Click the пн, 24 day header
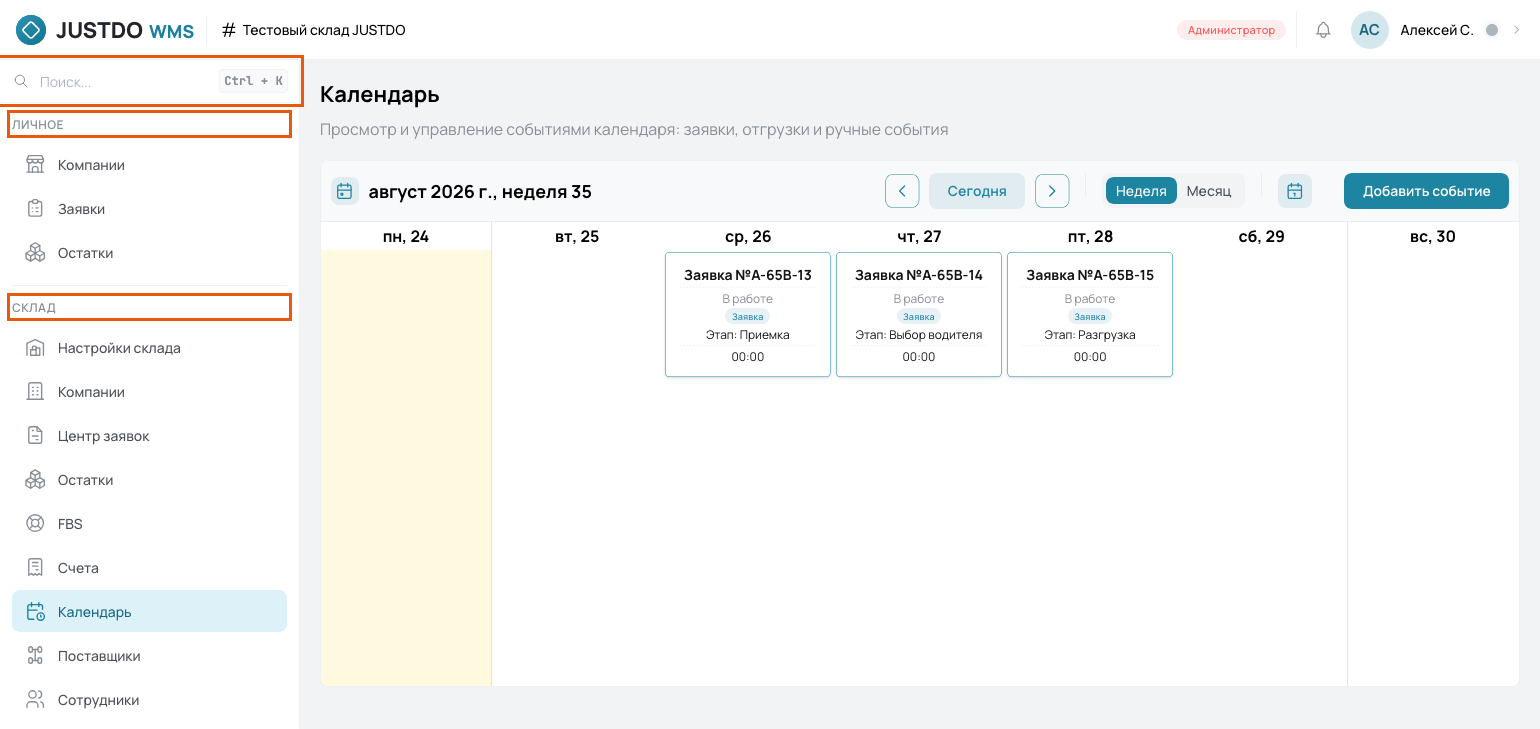The height and width of the screenshot is (729, 1540). click(406, 236)
